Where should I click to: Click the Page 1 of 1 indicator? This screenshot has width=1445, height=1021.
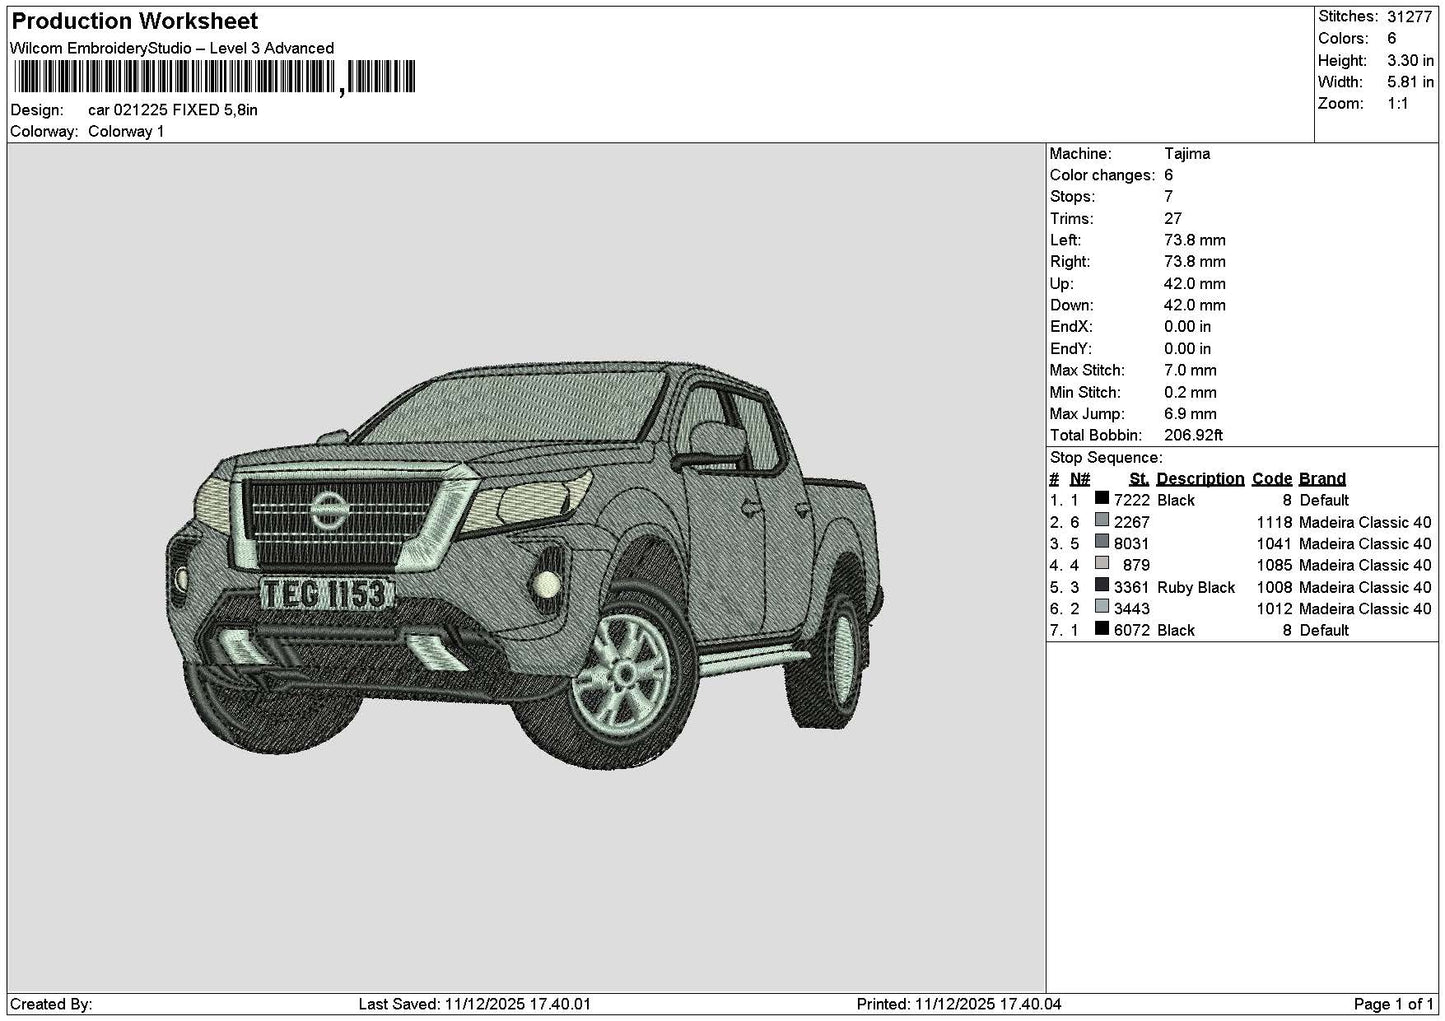click(1394, 1004)
